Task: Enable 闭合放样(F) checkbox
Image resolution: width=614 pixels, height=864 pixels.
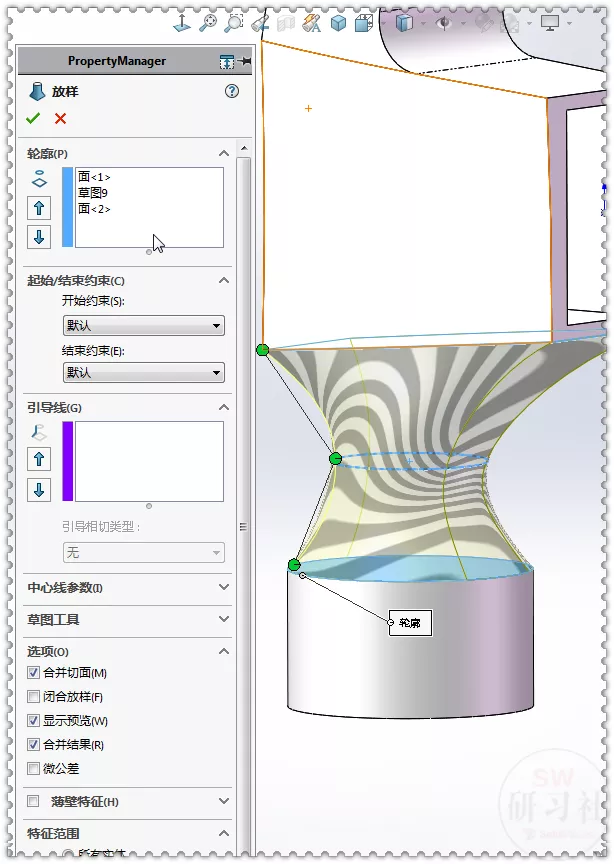Action: (34, 696)
